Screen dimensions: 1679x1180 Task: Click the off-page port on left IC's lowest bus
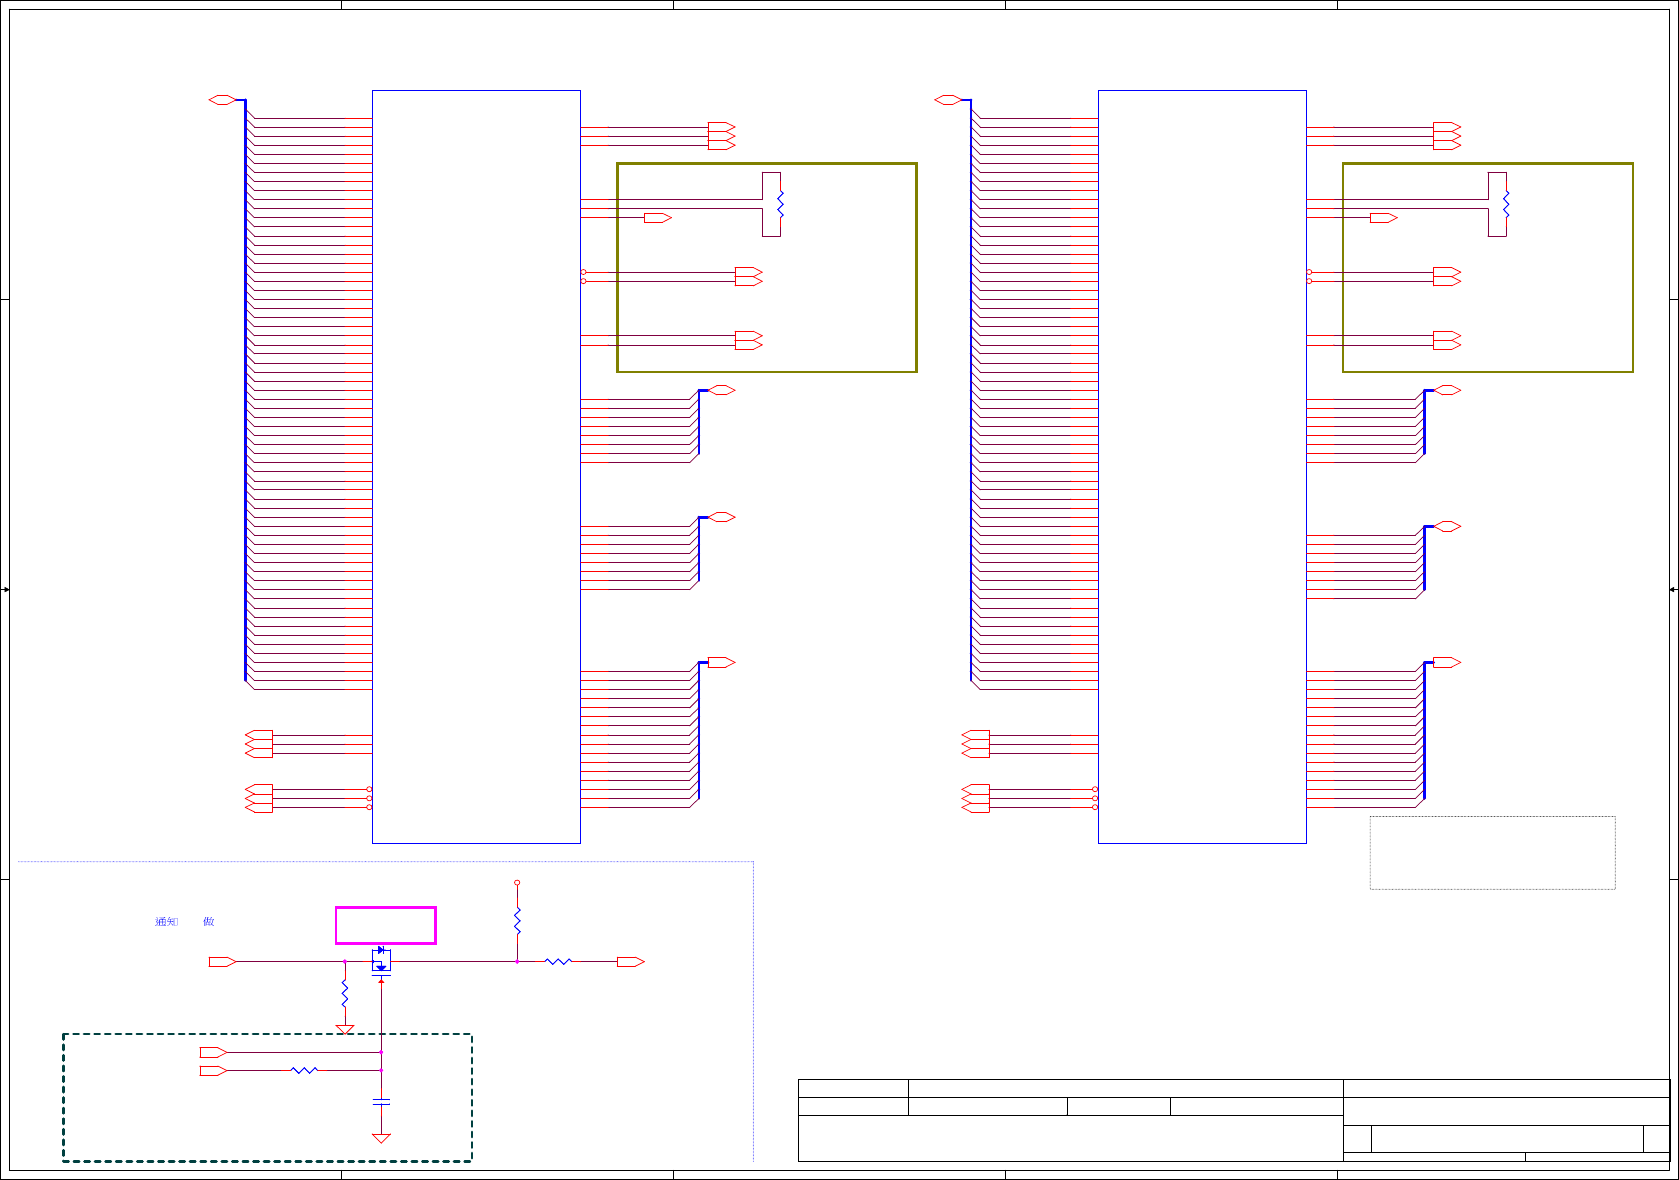pyautogui.click(x=722, y=662)
